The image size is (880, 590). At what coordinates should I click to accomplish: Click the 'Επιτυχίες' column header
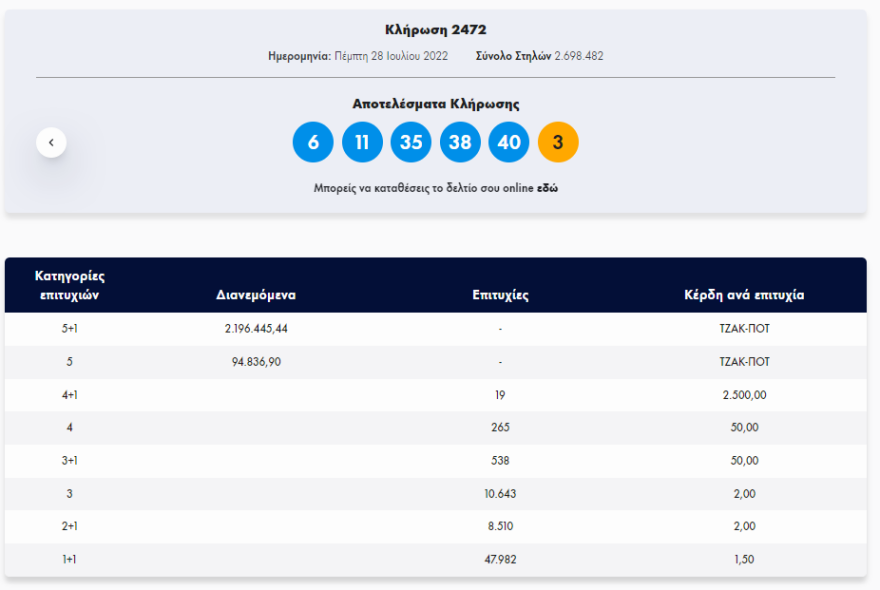coord(500,295)
